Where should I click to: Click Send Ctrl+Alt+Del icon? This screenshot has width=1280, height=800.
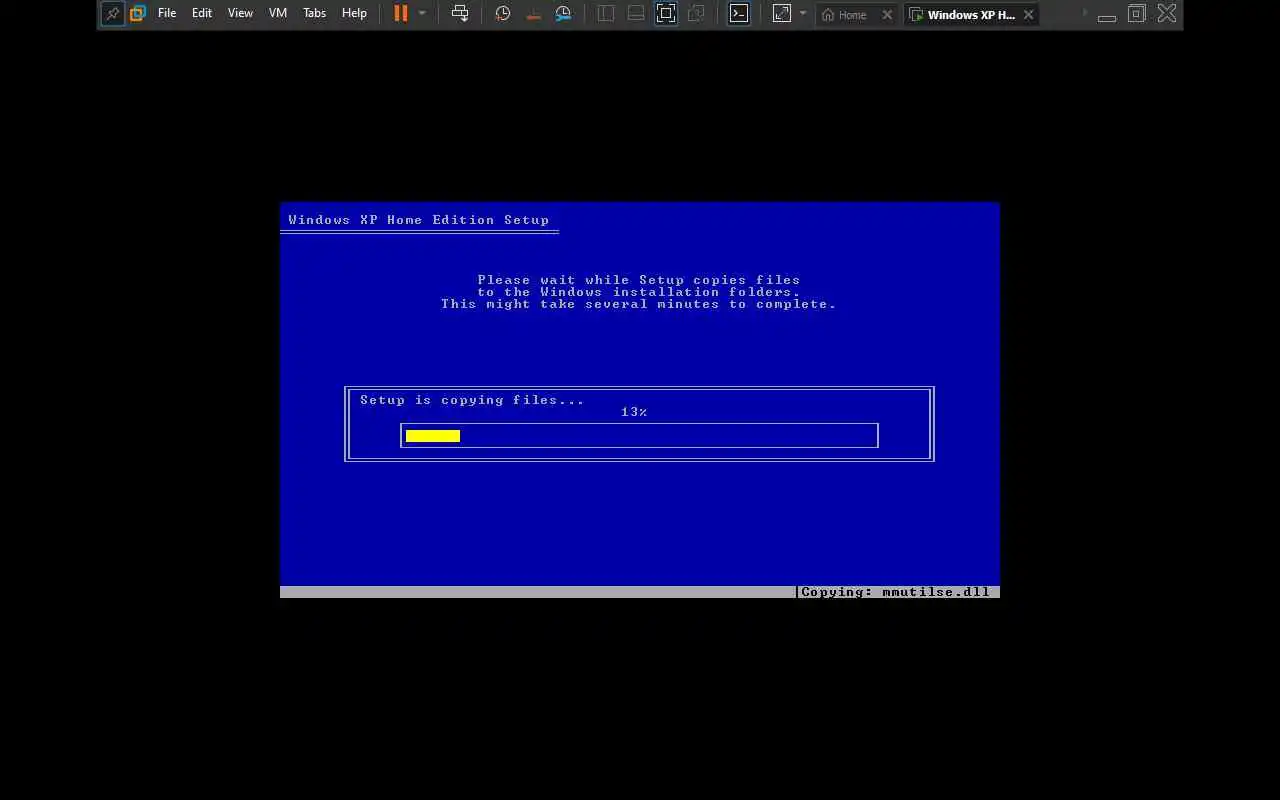460,14
